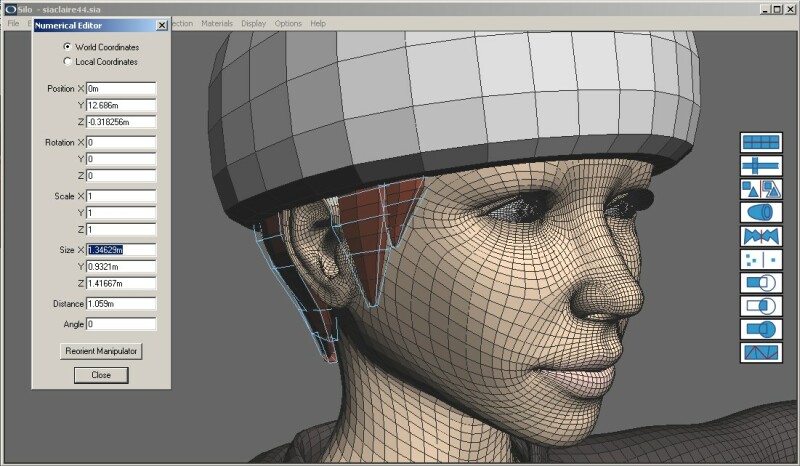Screen dimensions: 800x466
Task: Click the outlined square with half-circle icon
Action: (760, 306)
